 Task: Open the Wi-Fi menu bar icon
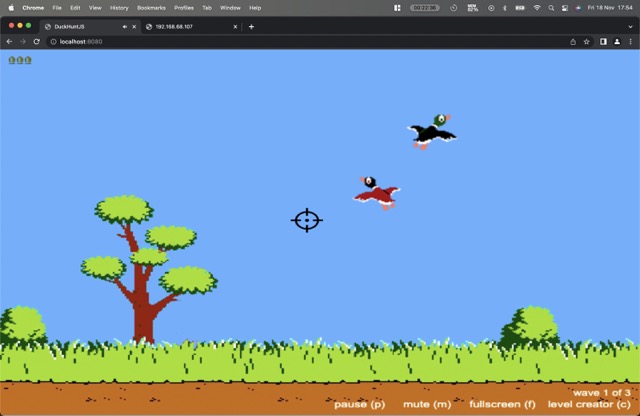coord(537,8)
